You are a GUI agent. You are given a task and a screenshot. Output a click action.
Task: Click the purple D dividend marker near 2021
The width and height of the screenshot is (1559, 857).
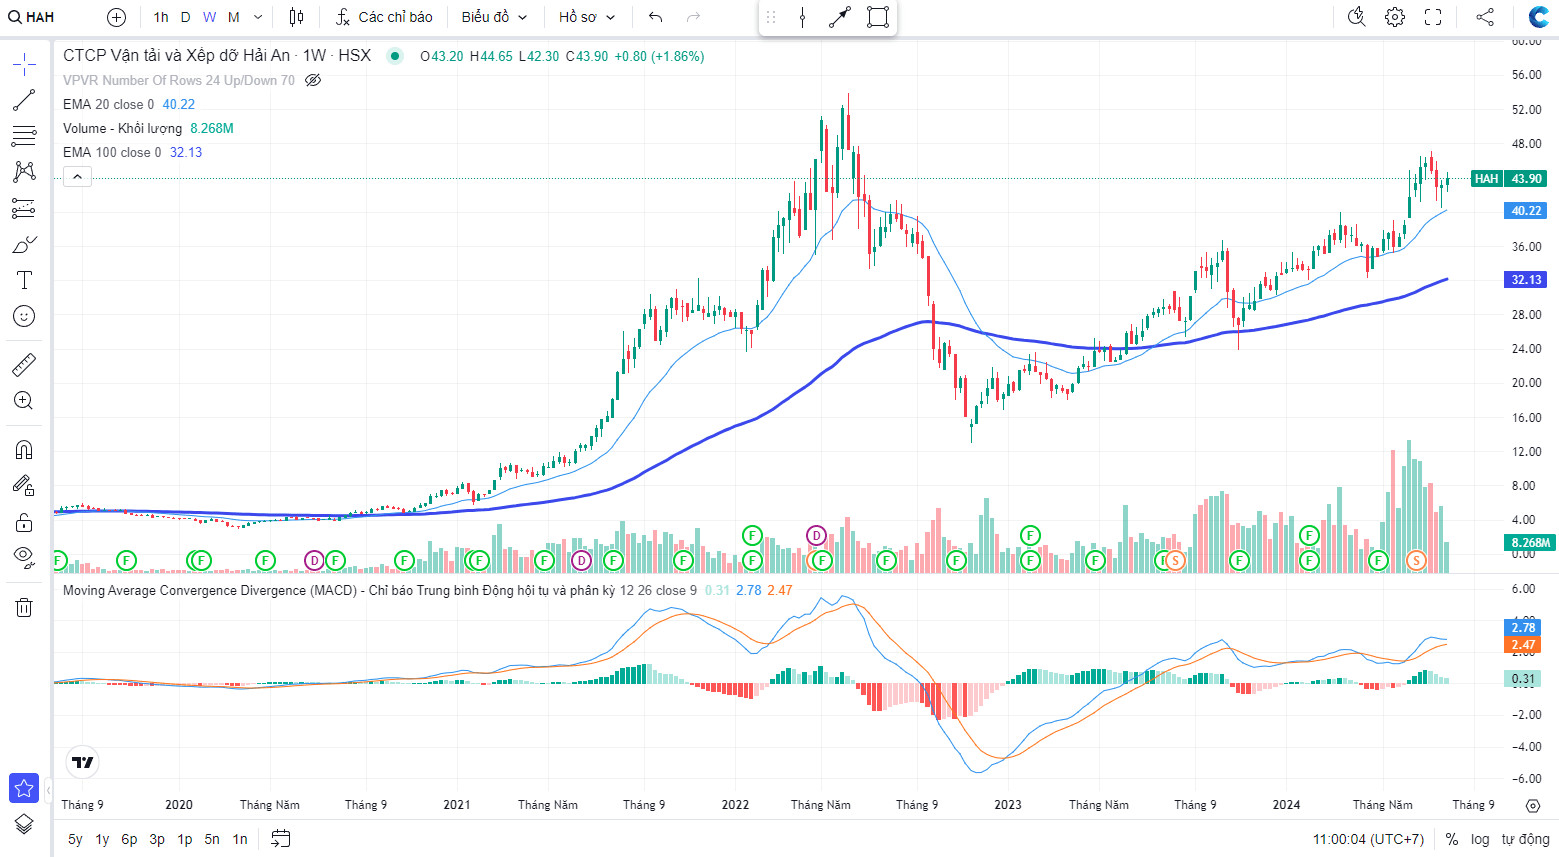[581, 560]
